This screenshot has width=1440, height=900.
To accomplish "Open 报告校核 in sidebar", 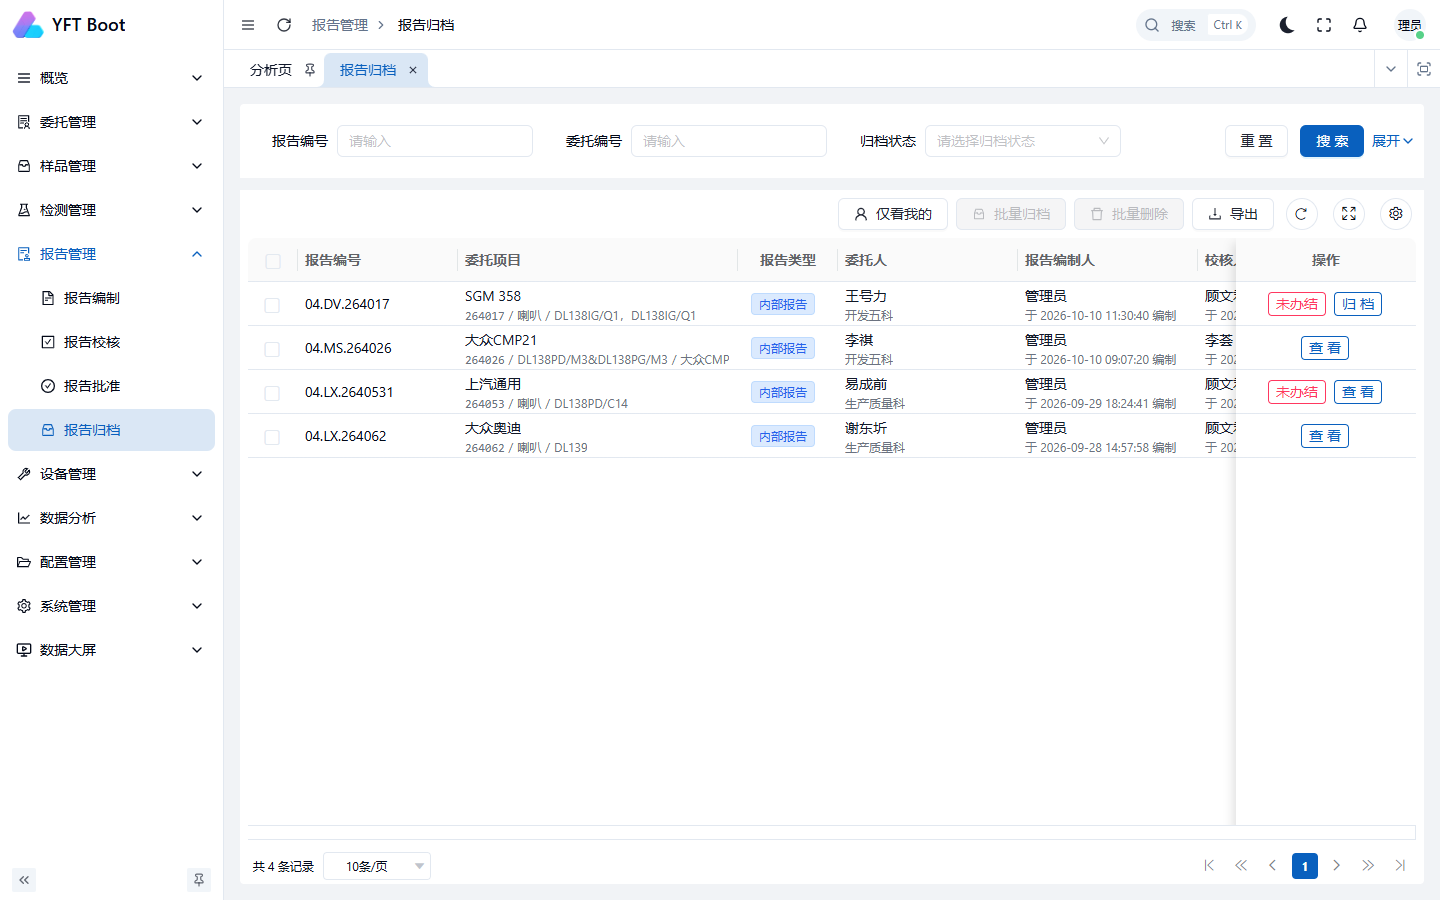I will (x=111, y=342).
